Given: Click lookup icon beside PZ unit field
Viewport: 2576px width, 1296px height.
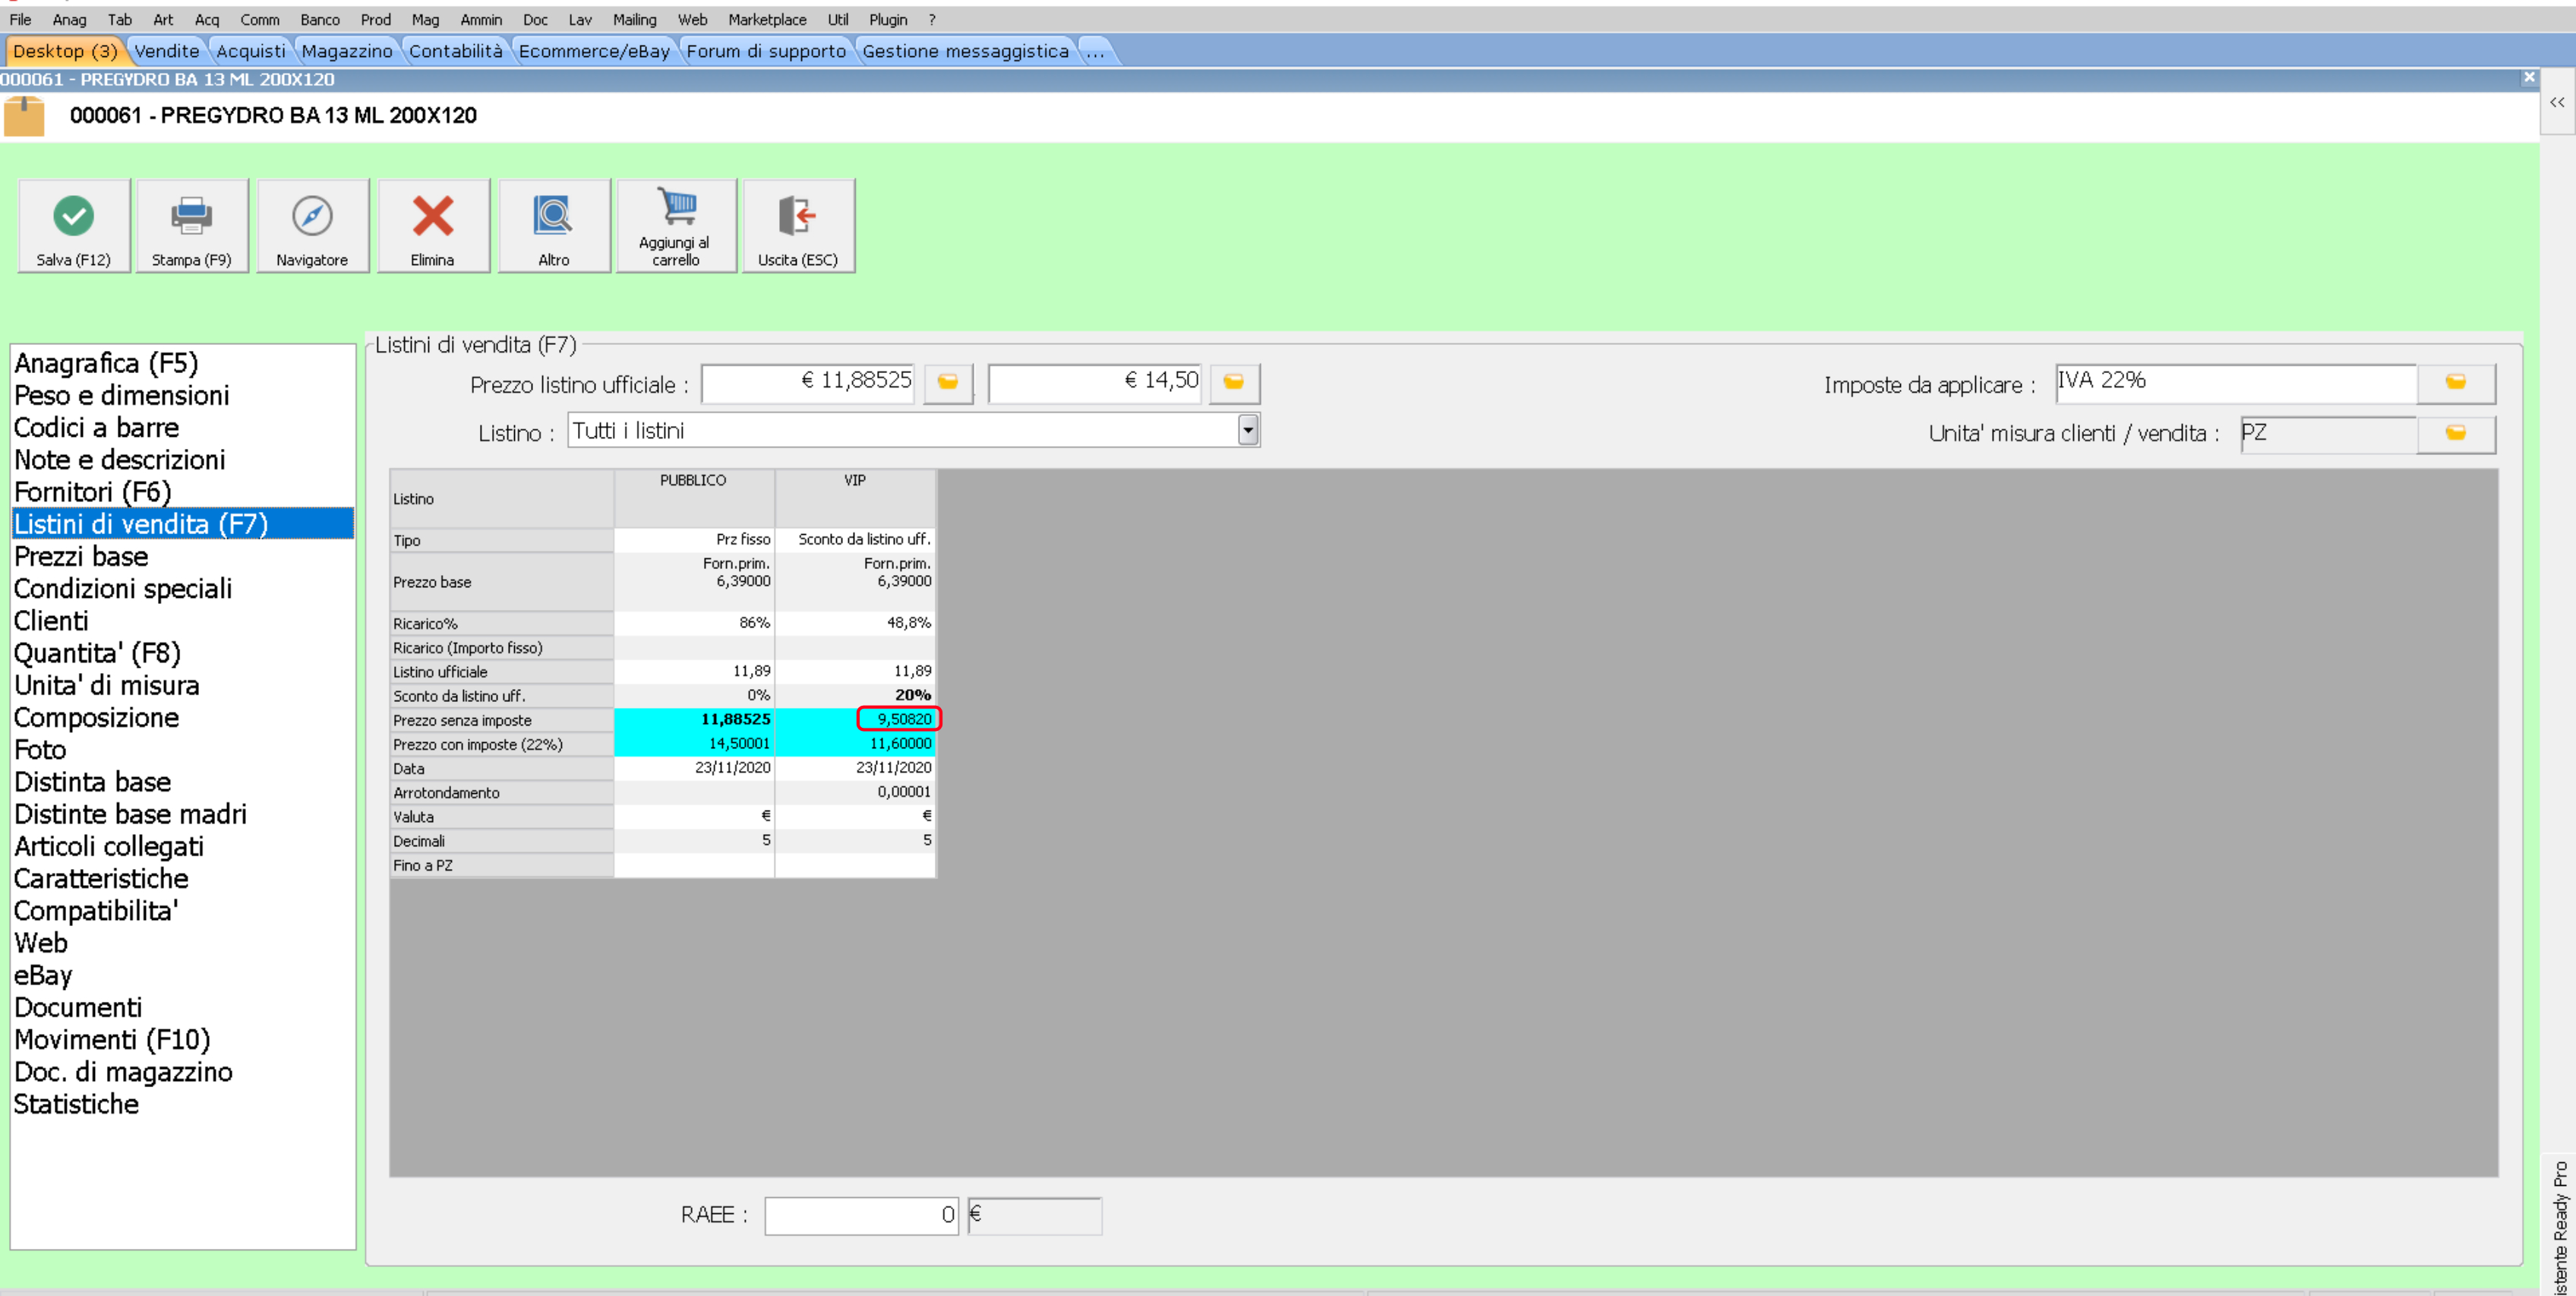Looking at the screenshot, I should pyautogui.click(x=2455, y=434).
